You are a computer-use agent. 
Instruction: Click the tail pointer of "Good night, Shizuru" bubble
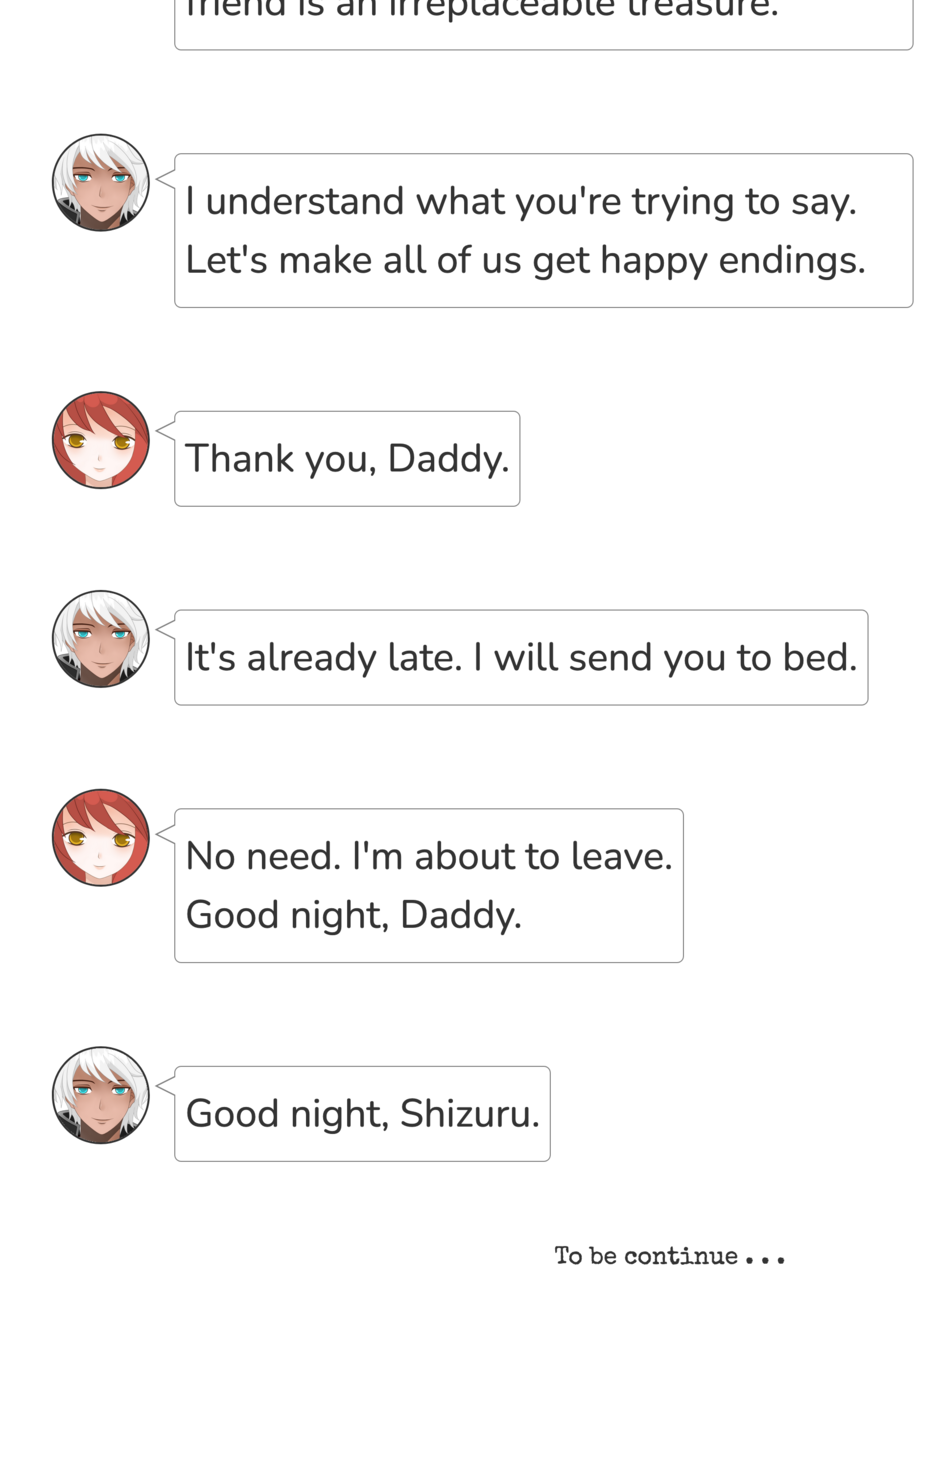(x=165, y=1086)
